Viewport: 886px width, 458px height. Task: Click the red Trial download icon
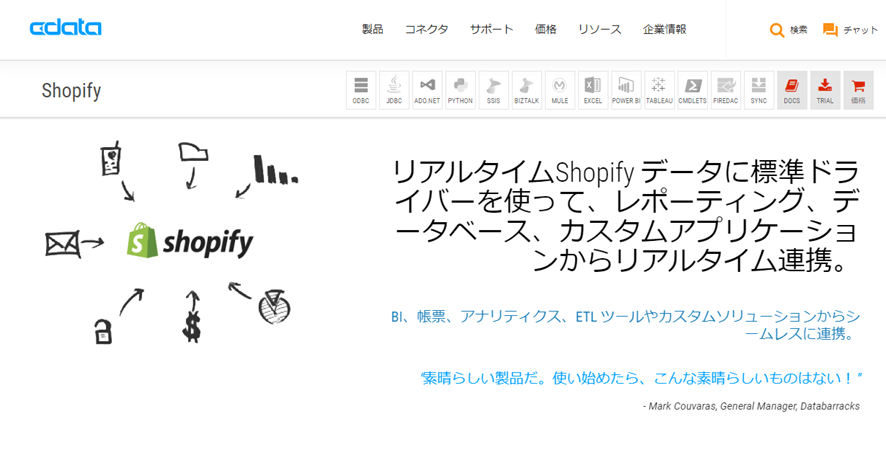tap(825, 90)
